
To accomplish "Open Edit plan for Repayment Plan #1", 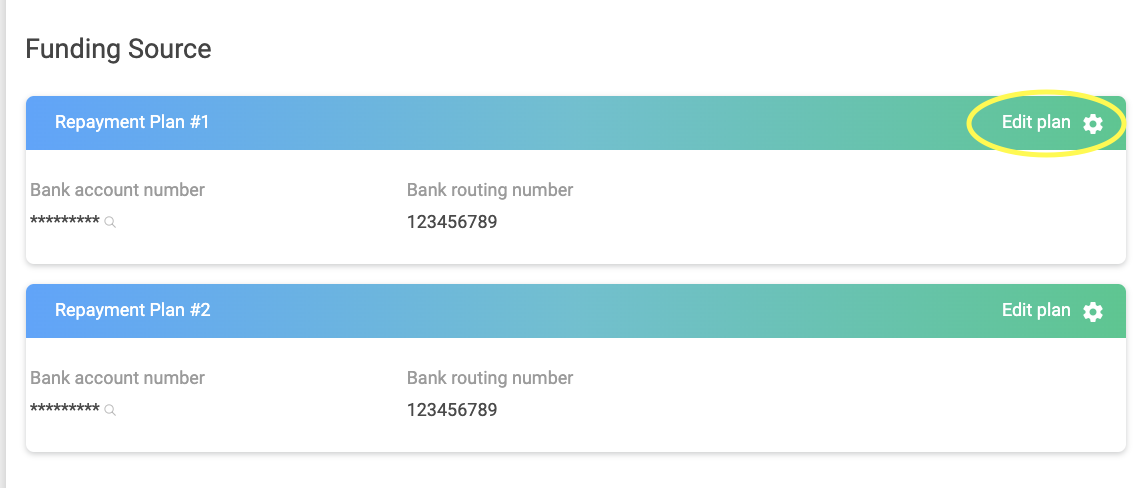I will [x=1036, y=122].
